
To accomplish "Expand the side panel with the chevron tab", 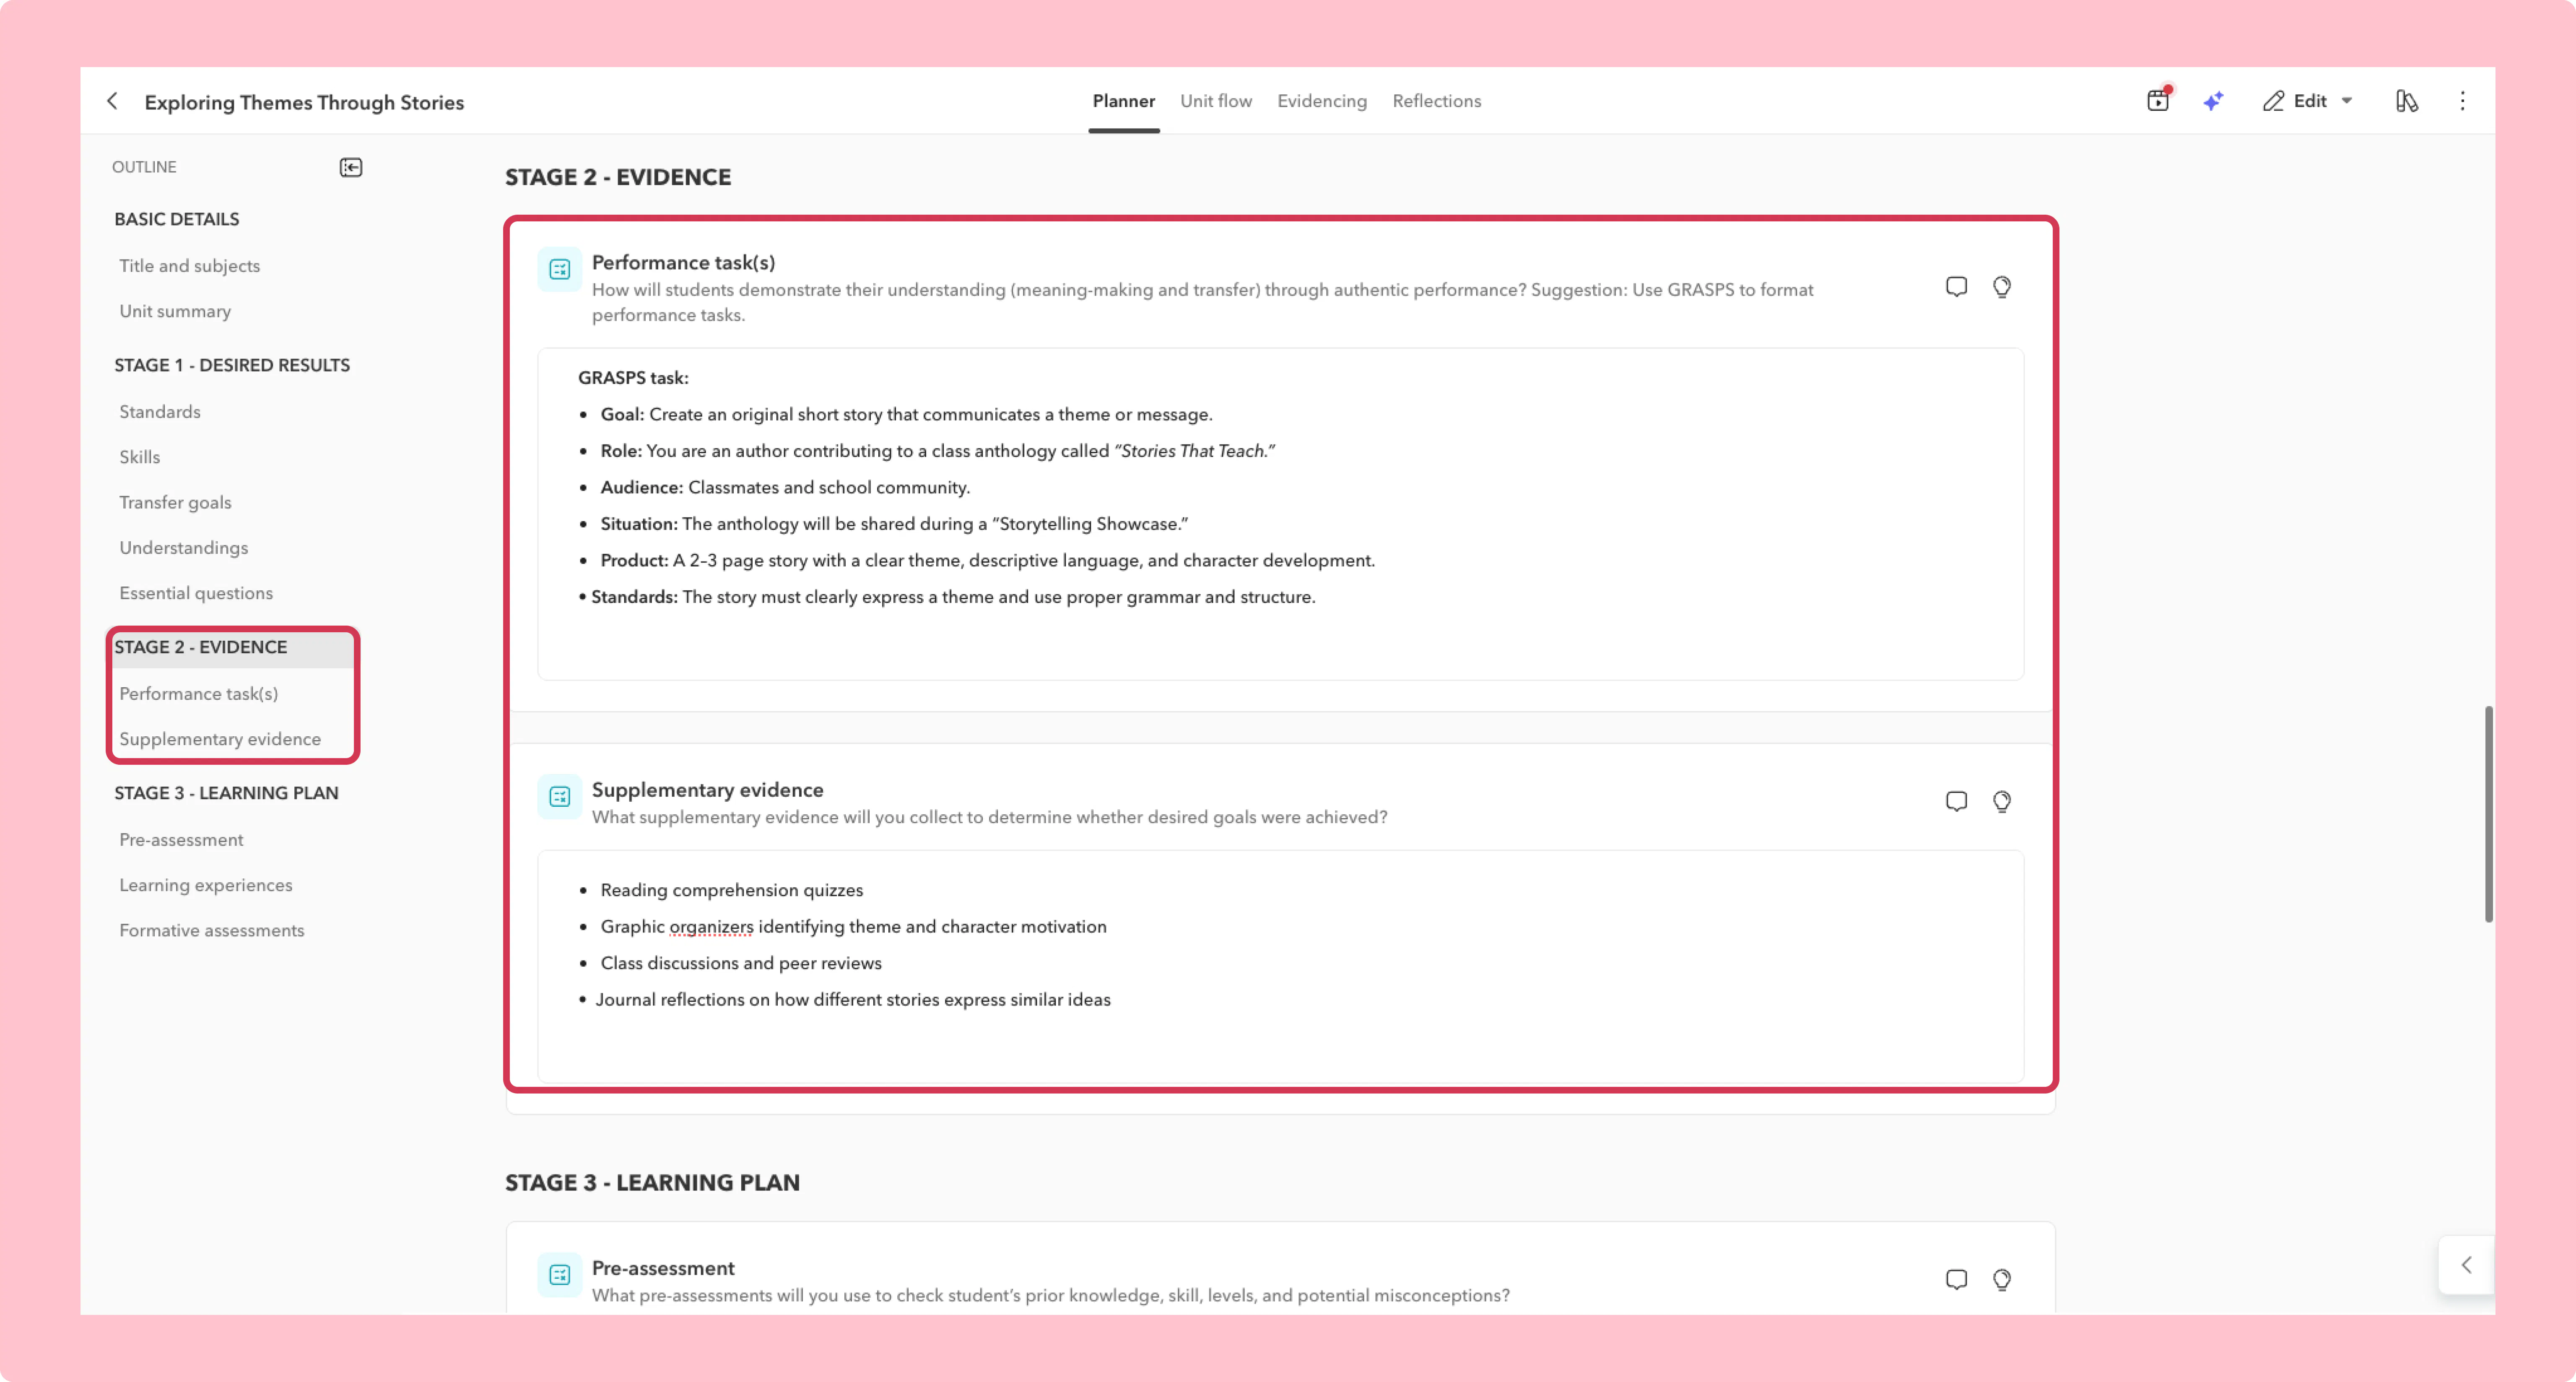I will coord(2466,1265).
